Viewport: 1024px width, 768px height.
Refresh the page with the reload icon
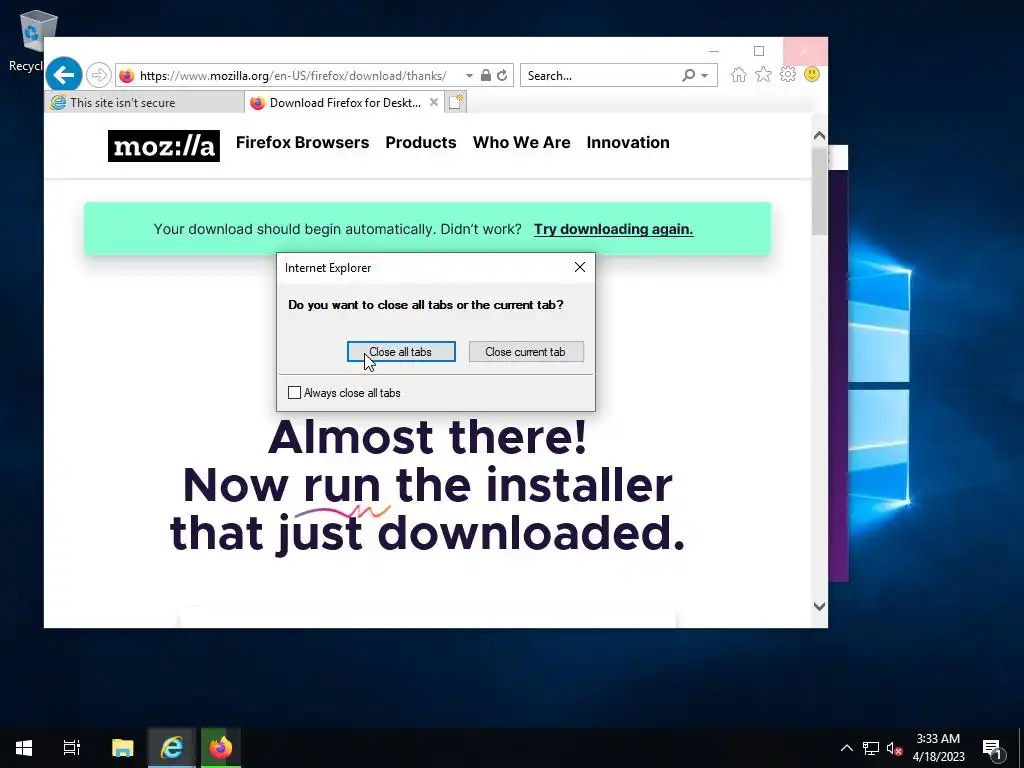[x=502, y=76]
